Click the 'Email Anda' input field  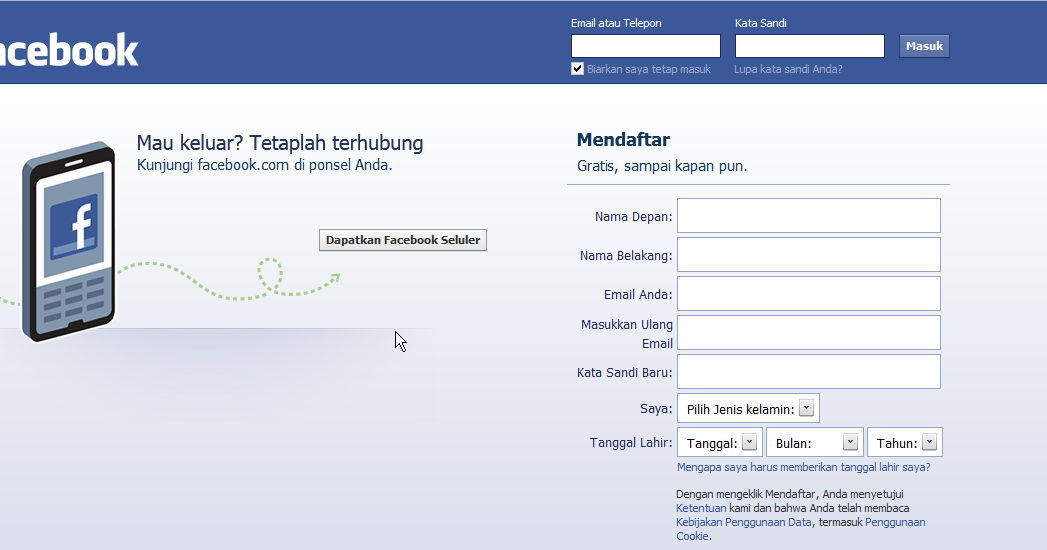click(x=809, y=294)
